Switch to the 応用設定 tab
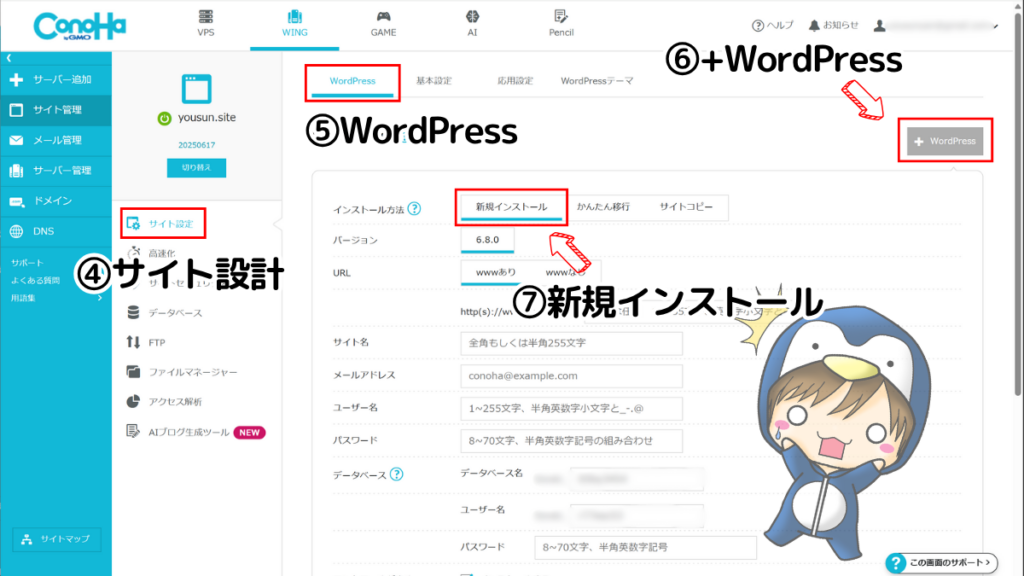Image resolution: width=1024 pixels, height=576 pixels. (515, 81)
